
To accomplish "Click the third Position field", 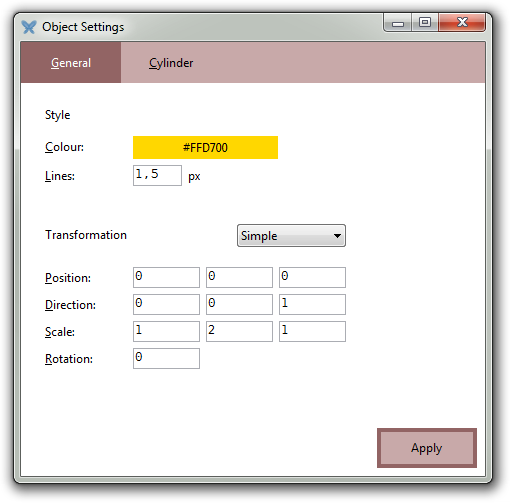I will (x=312, y=277).
